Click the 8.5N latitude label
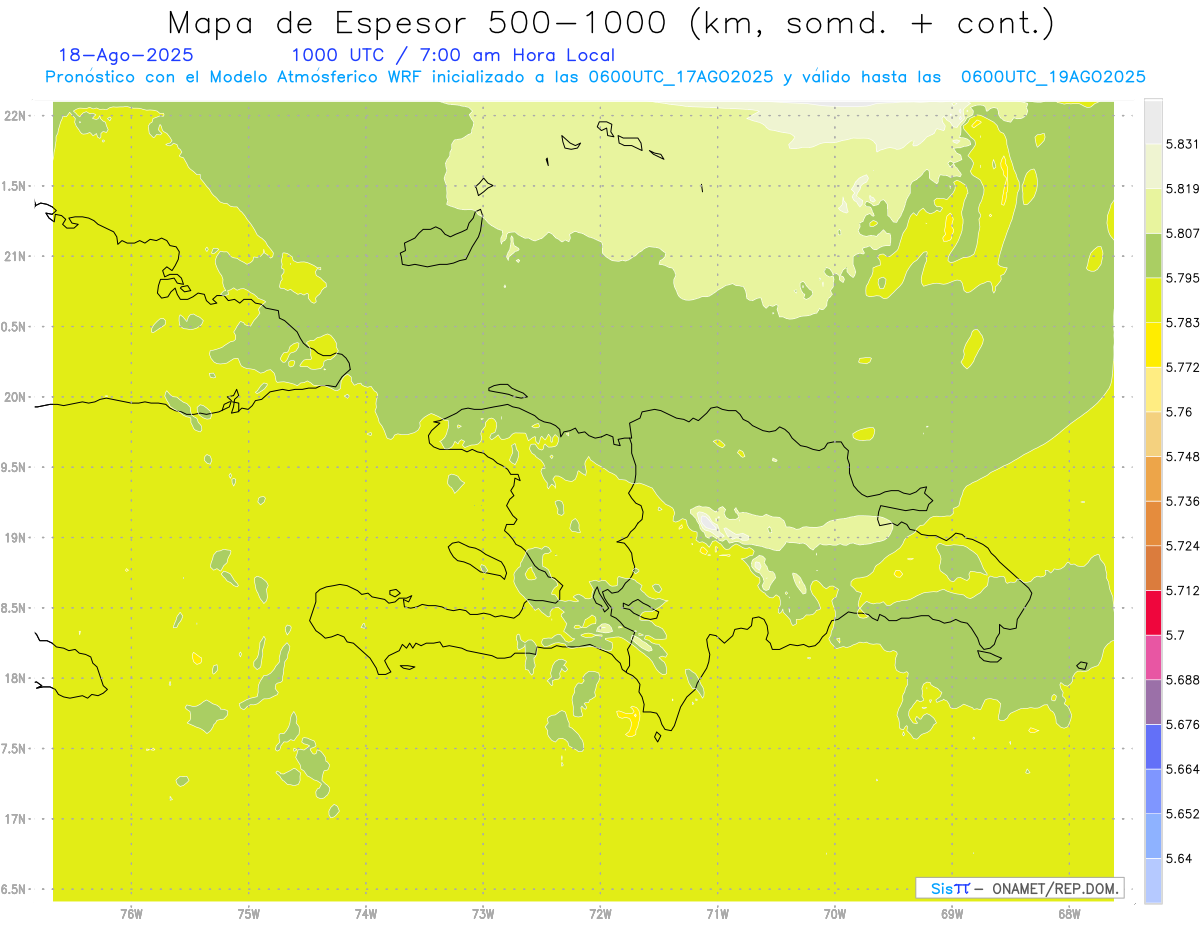The height and width of the screenshot is (927, 1200). point(13,608)
